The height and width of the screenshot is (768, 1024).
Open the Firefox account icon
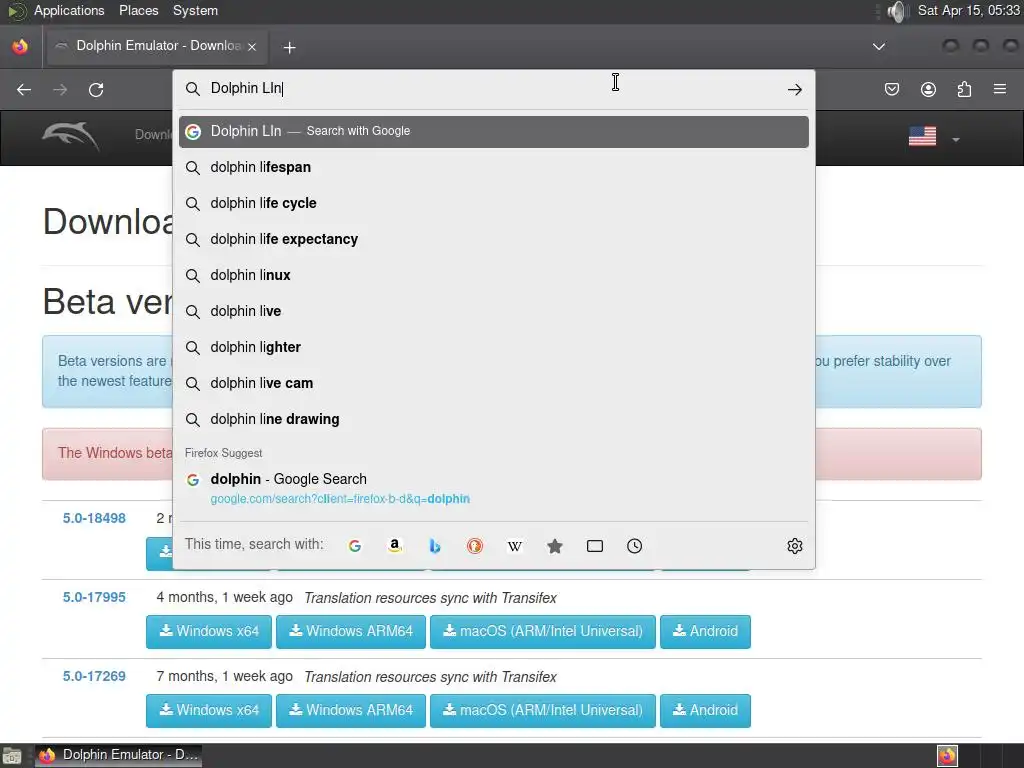tap(928, 89)
